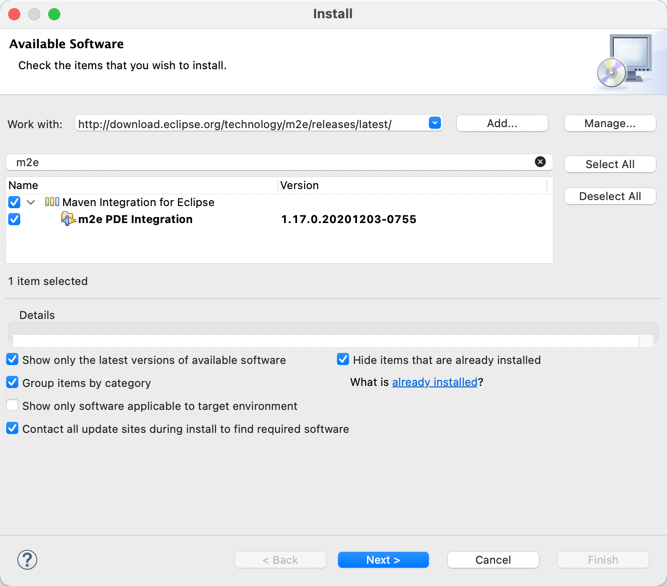Click the Maven Integration category icon
The height and width of the screenshot is (586, 667).
tap(52, 202)
